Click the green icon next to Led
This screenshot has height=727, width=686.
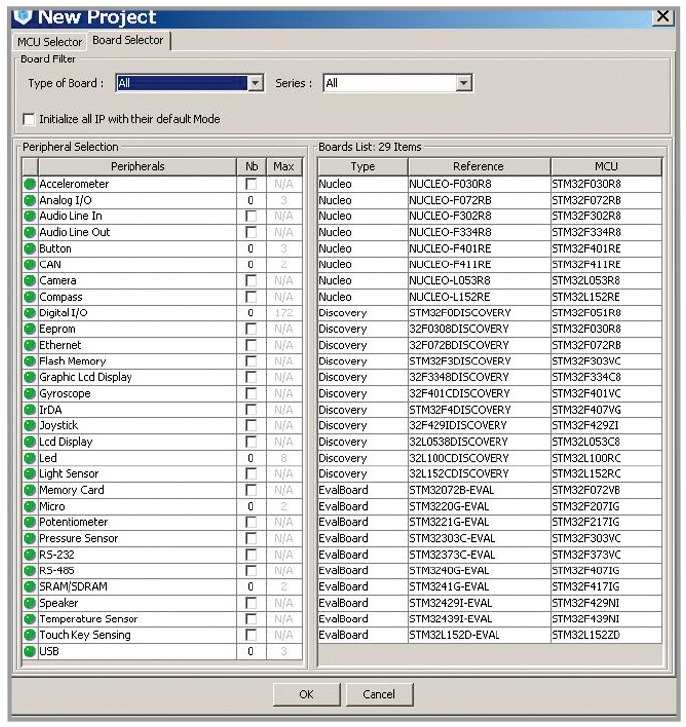tap(30, 458)
